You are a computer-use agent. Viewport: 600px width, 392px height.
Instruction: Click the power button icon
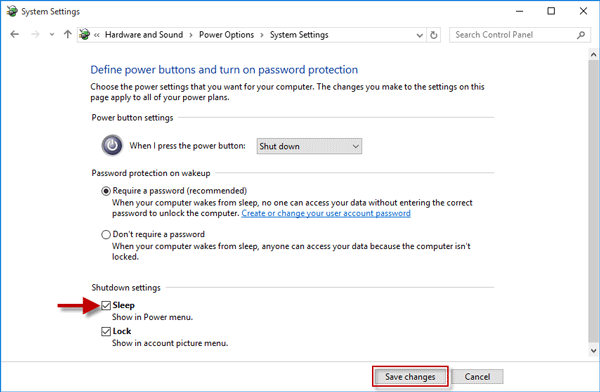[112, 145]
